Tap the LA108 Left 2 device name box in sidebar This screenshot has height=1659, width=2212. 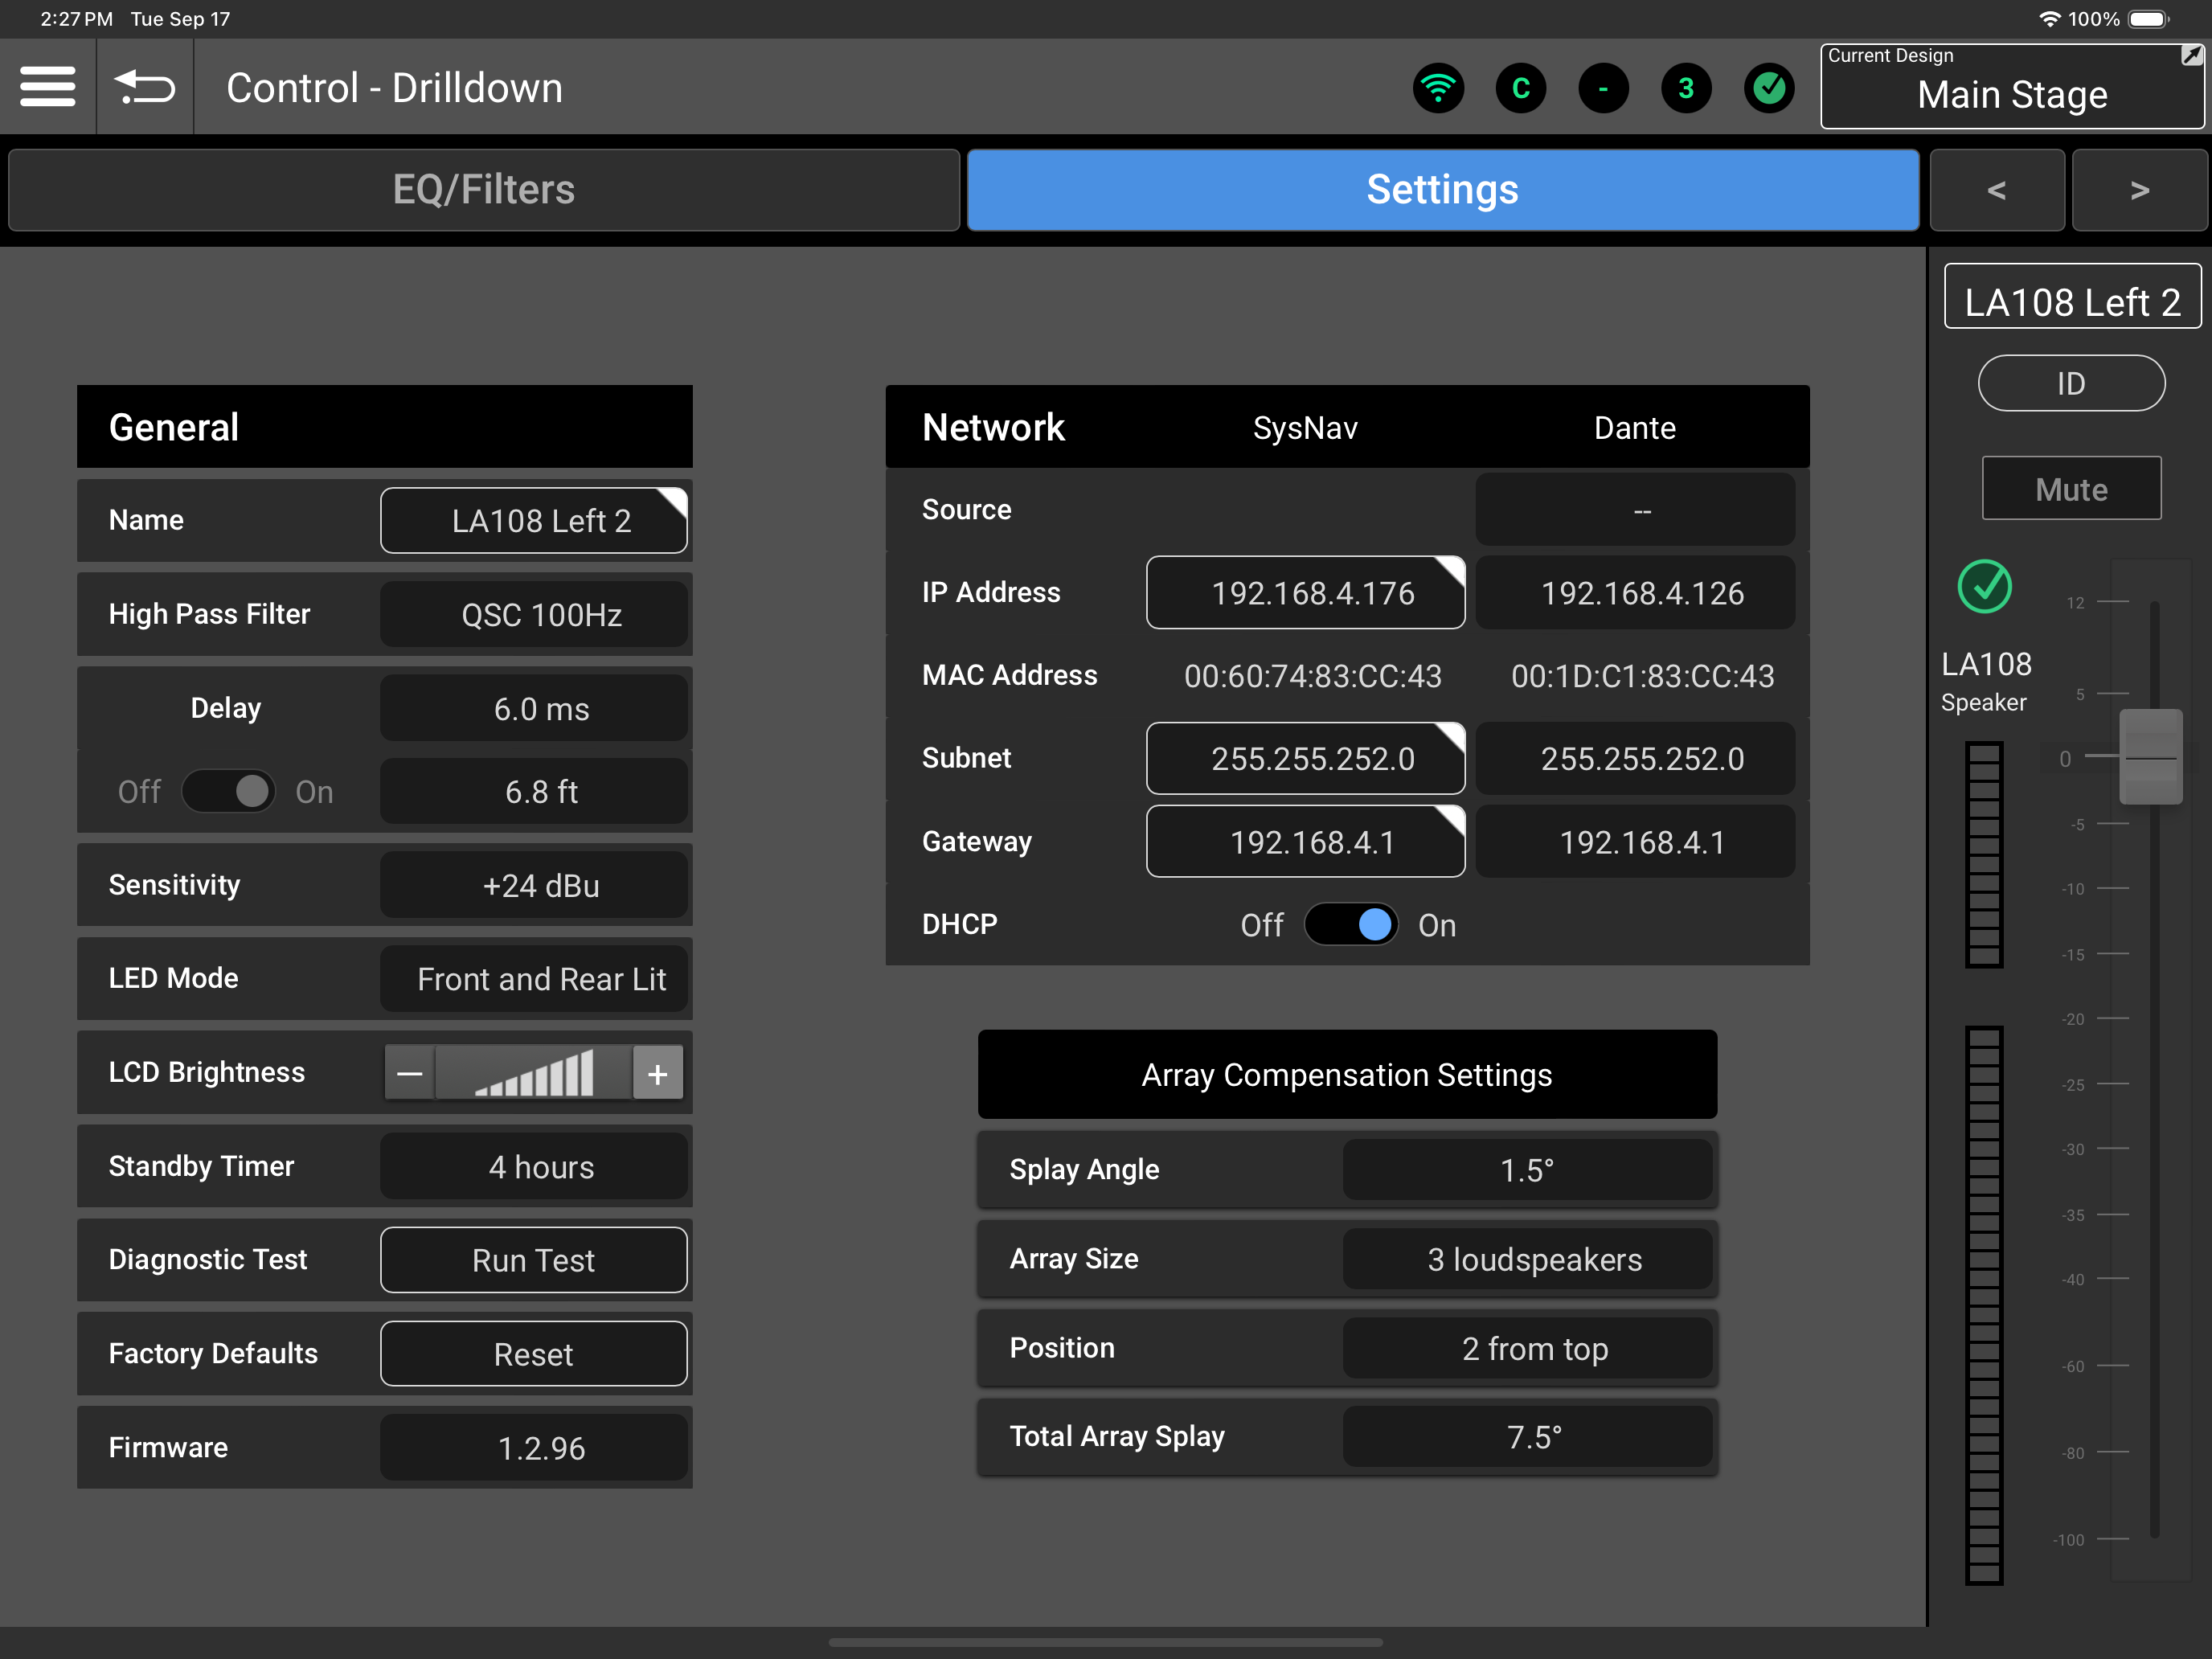coord(2072,296)
